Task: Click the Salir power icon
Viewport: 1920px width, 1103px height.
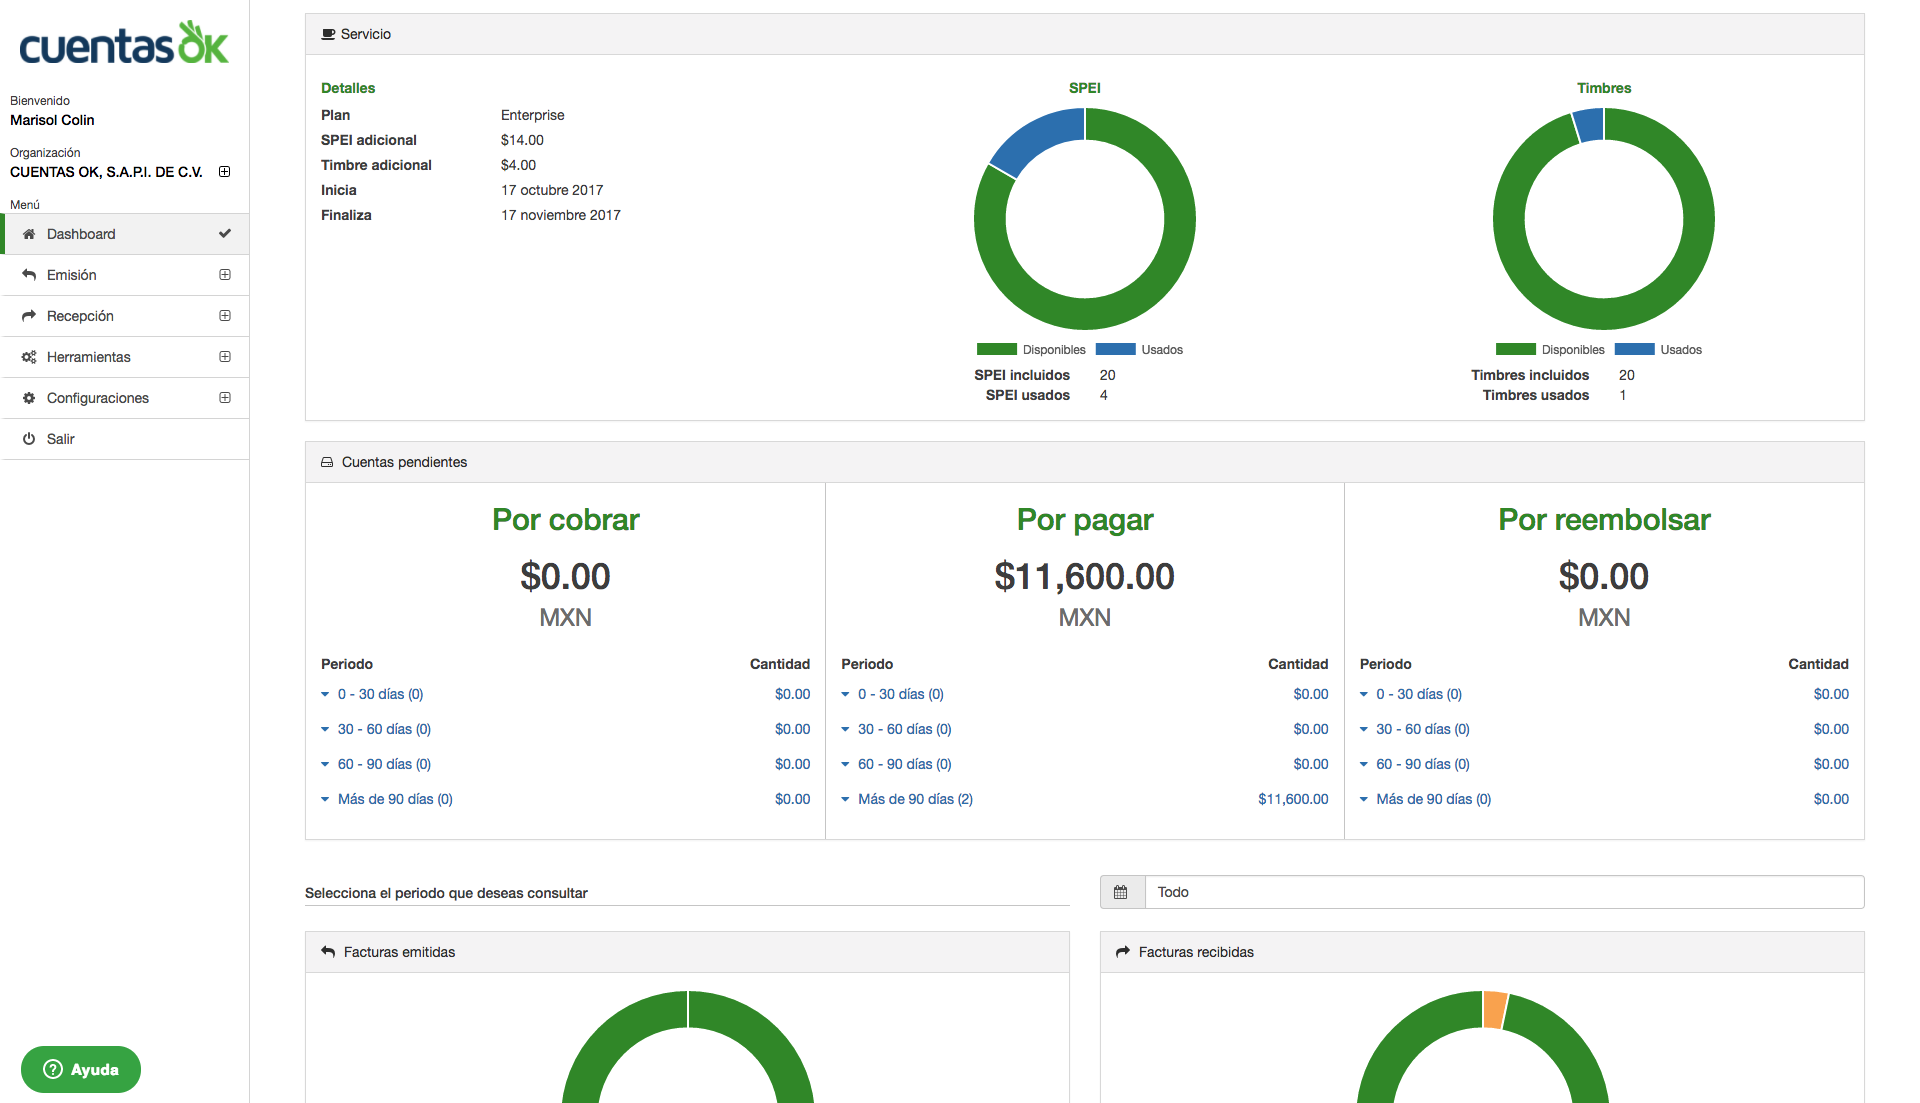Action: [x=29, y=439]
